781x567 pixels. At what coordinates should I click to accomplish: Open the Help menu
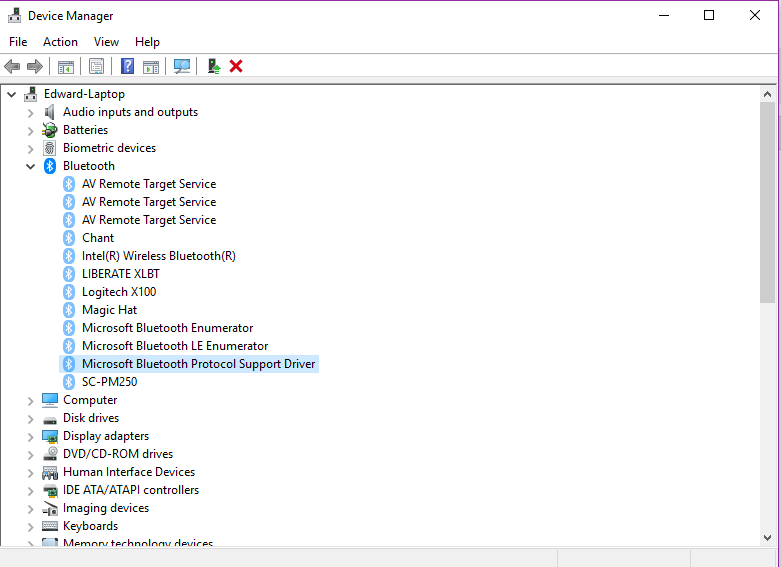pos(147,42)
